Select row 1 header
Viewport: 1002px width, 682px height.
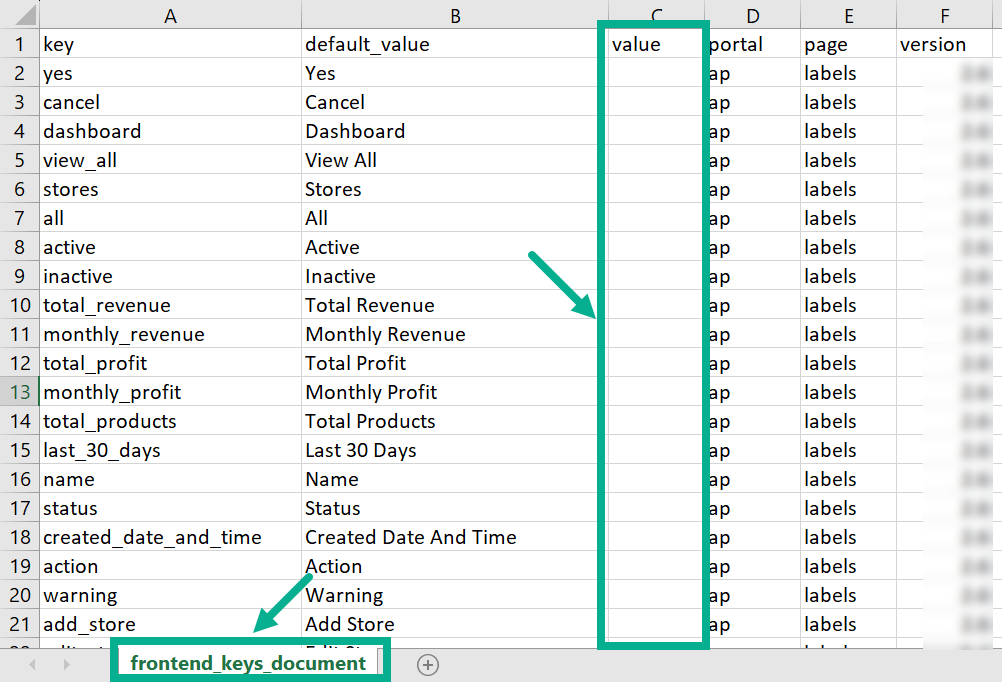click(19, 44)
